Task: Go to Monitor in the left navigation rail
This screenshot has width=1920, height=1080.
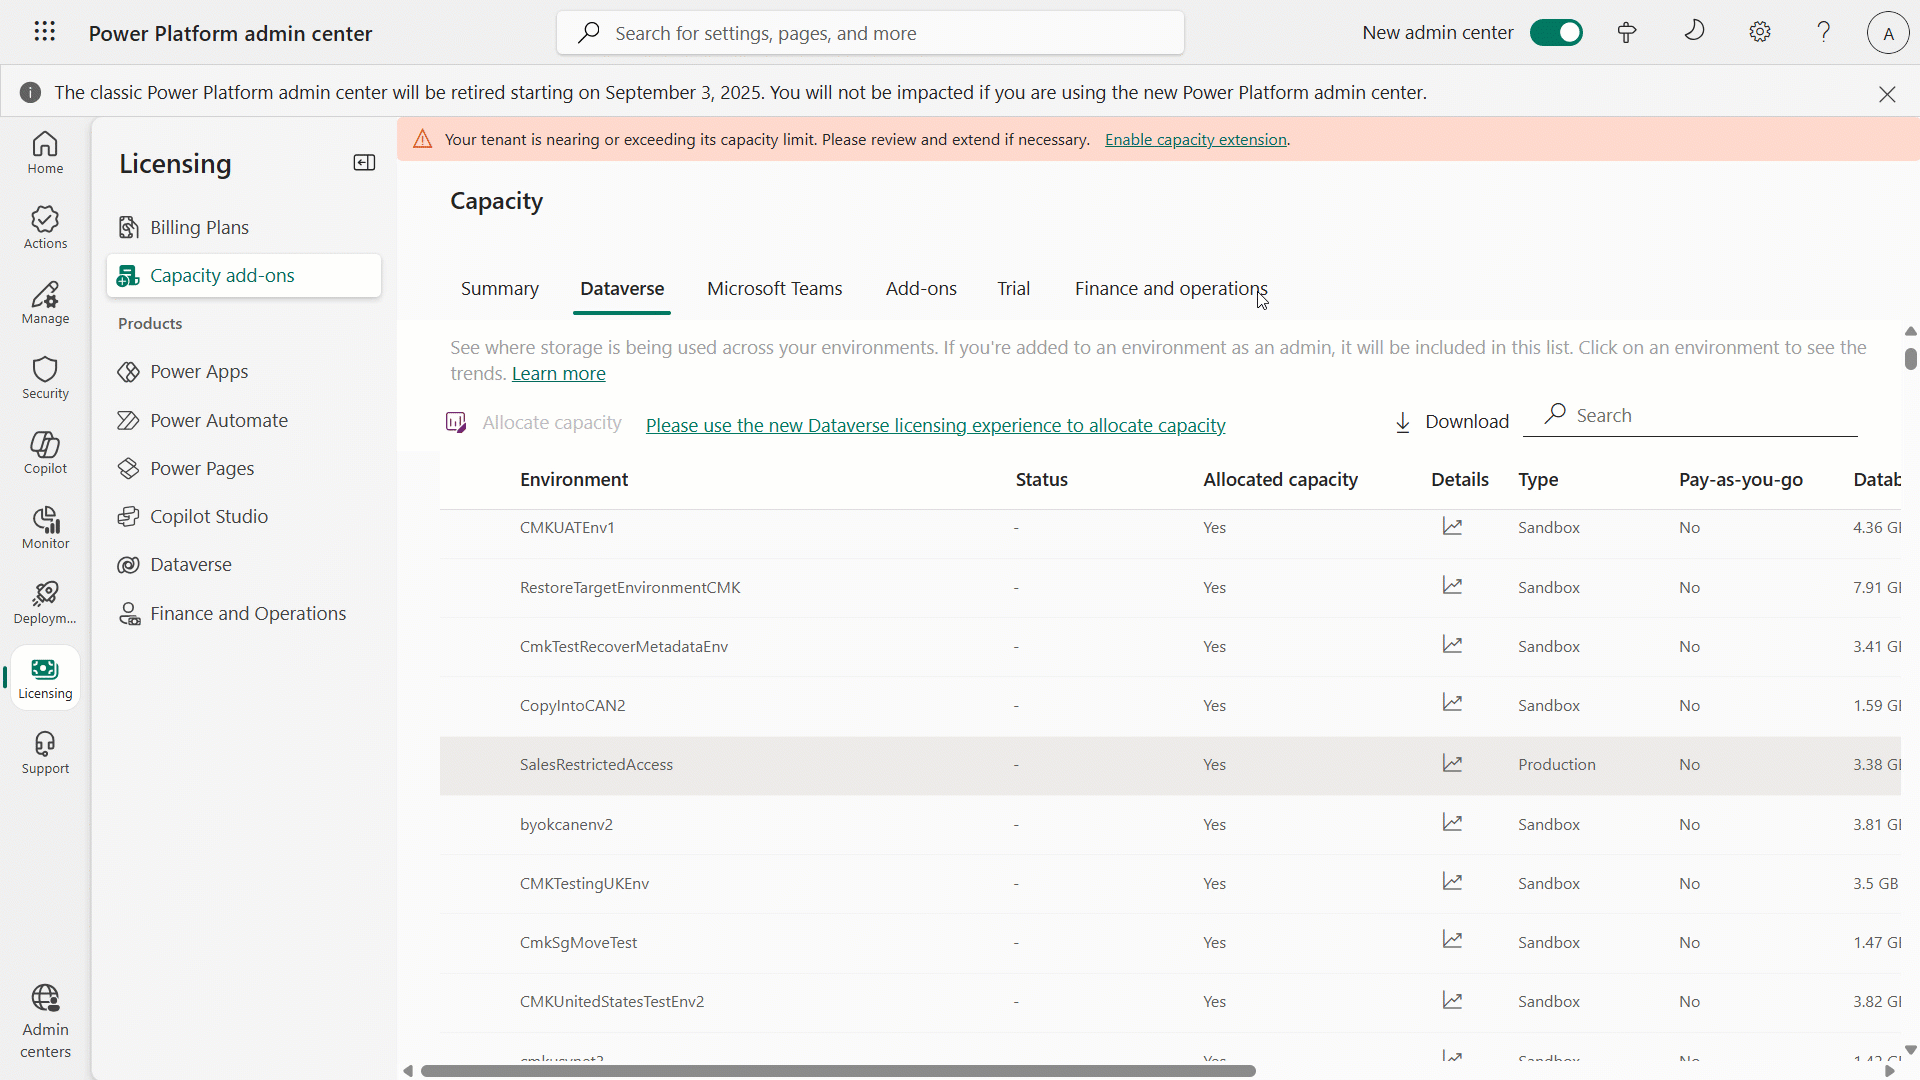Action: point(45,528)
